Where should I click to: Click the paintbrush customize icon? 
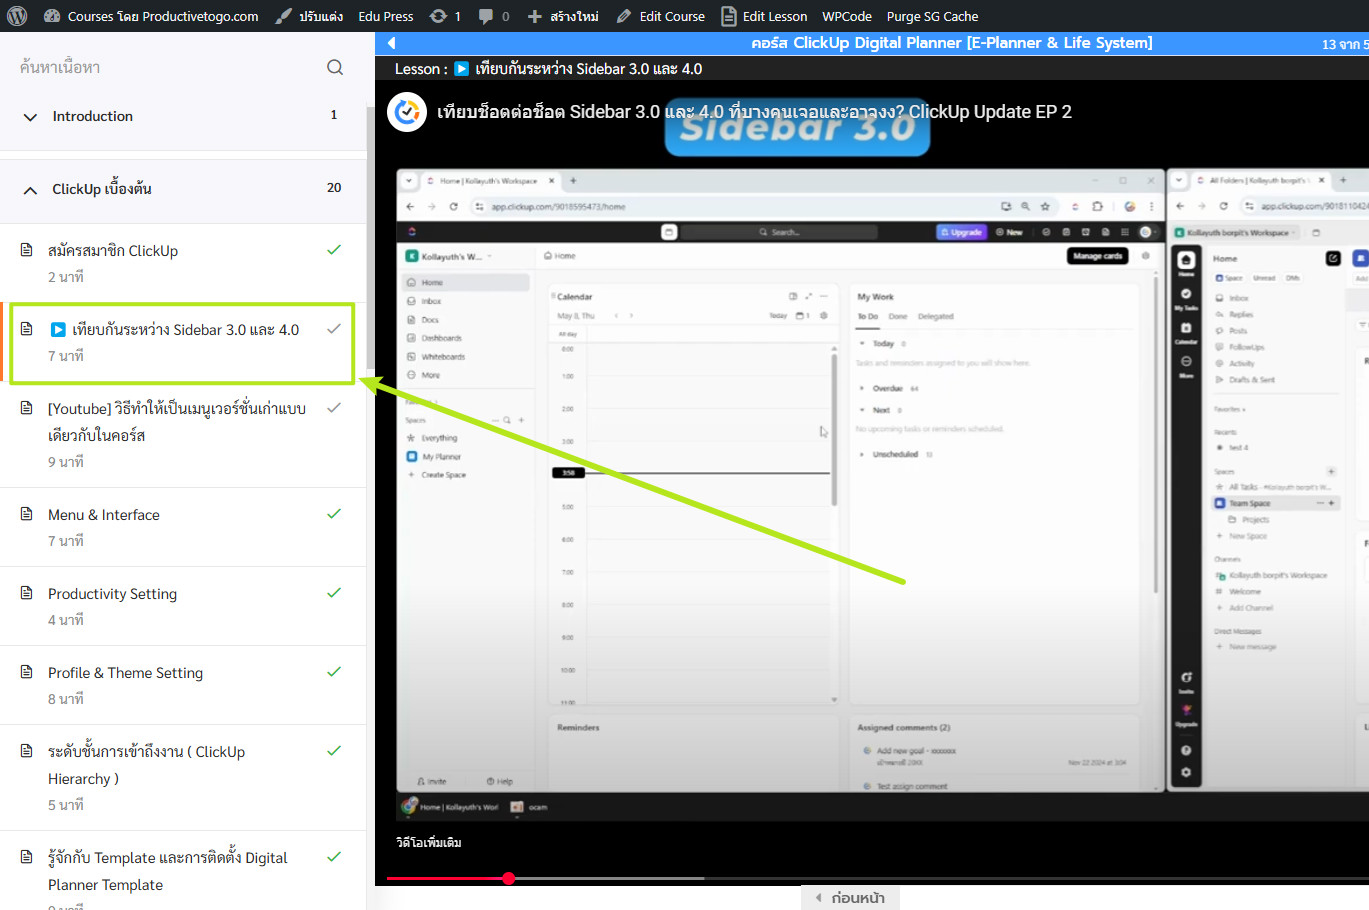(284, 16)
